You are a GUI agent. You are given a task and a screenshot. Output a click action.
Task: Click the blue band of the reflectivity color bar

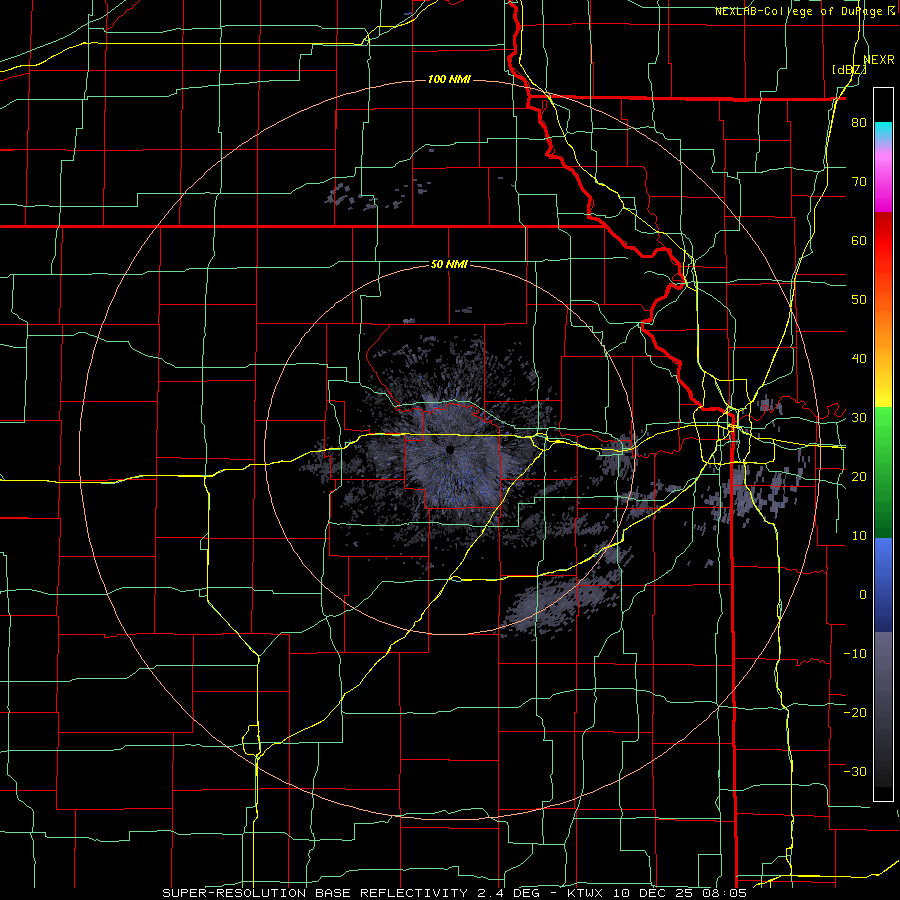click(883, 585)
